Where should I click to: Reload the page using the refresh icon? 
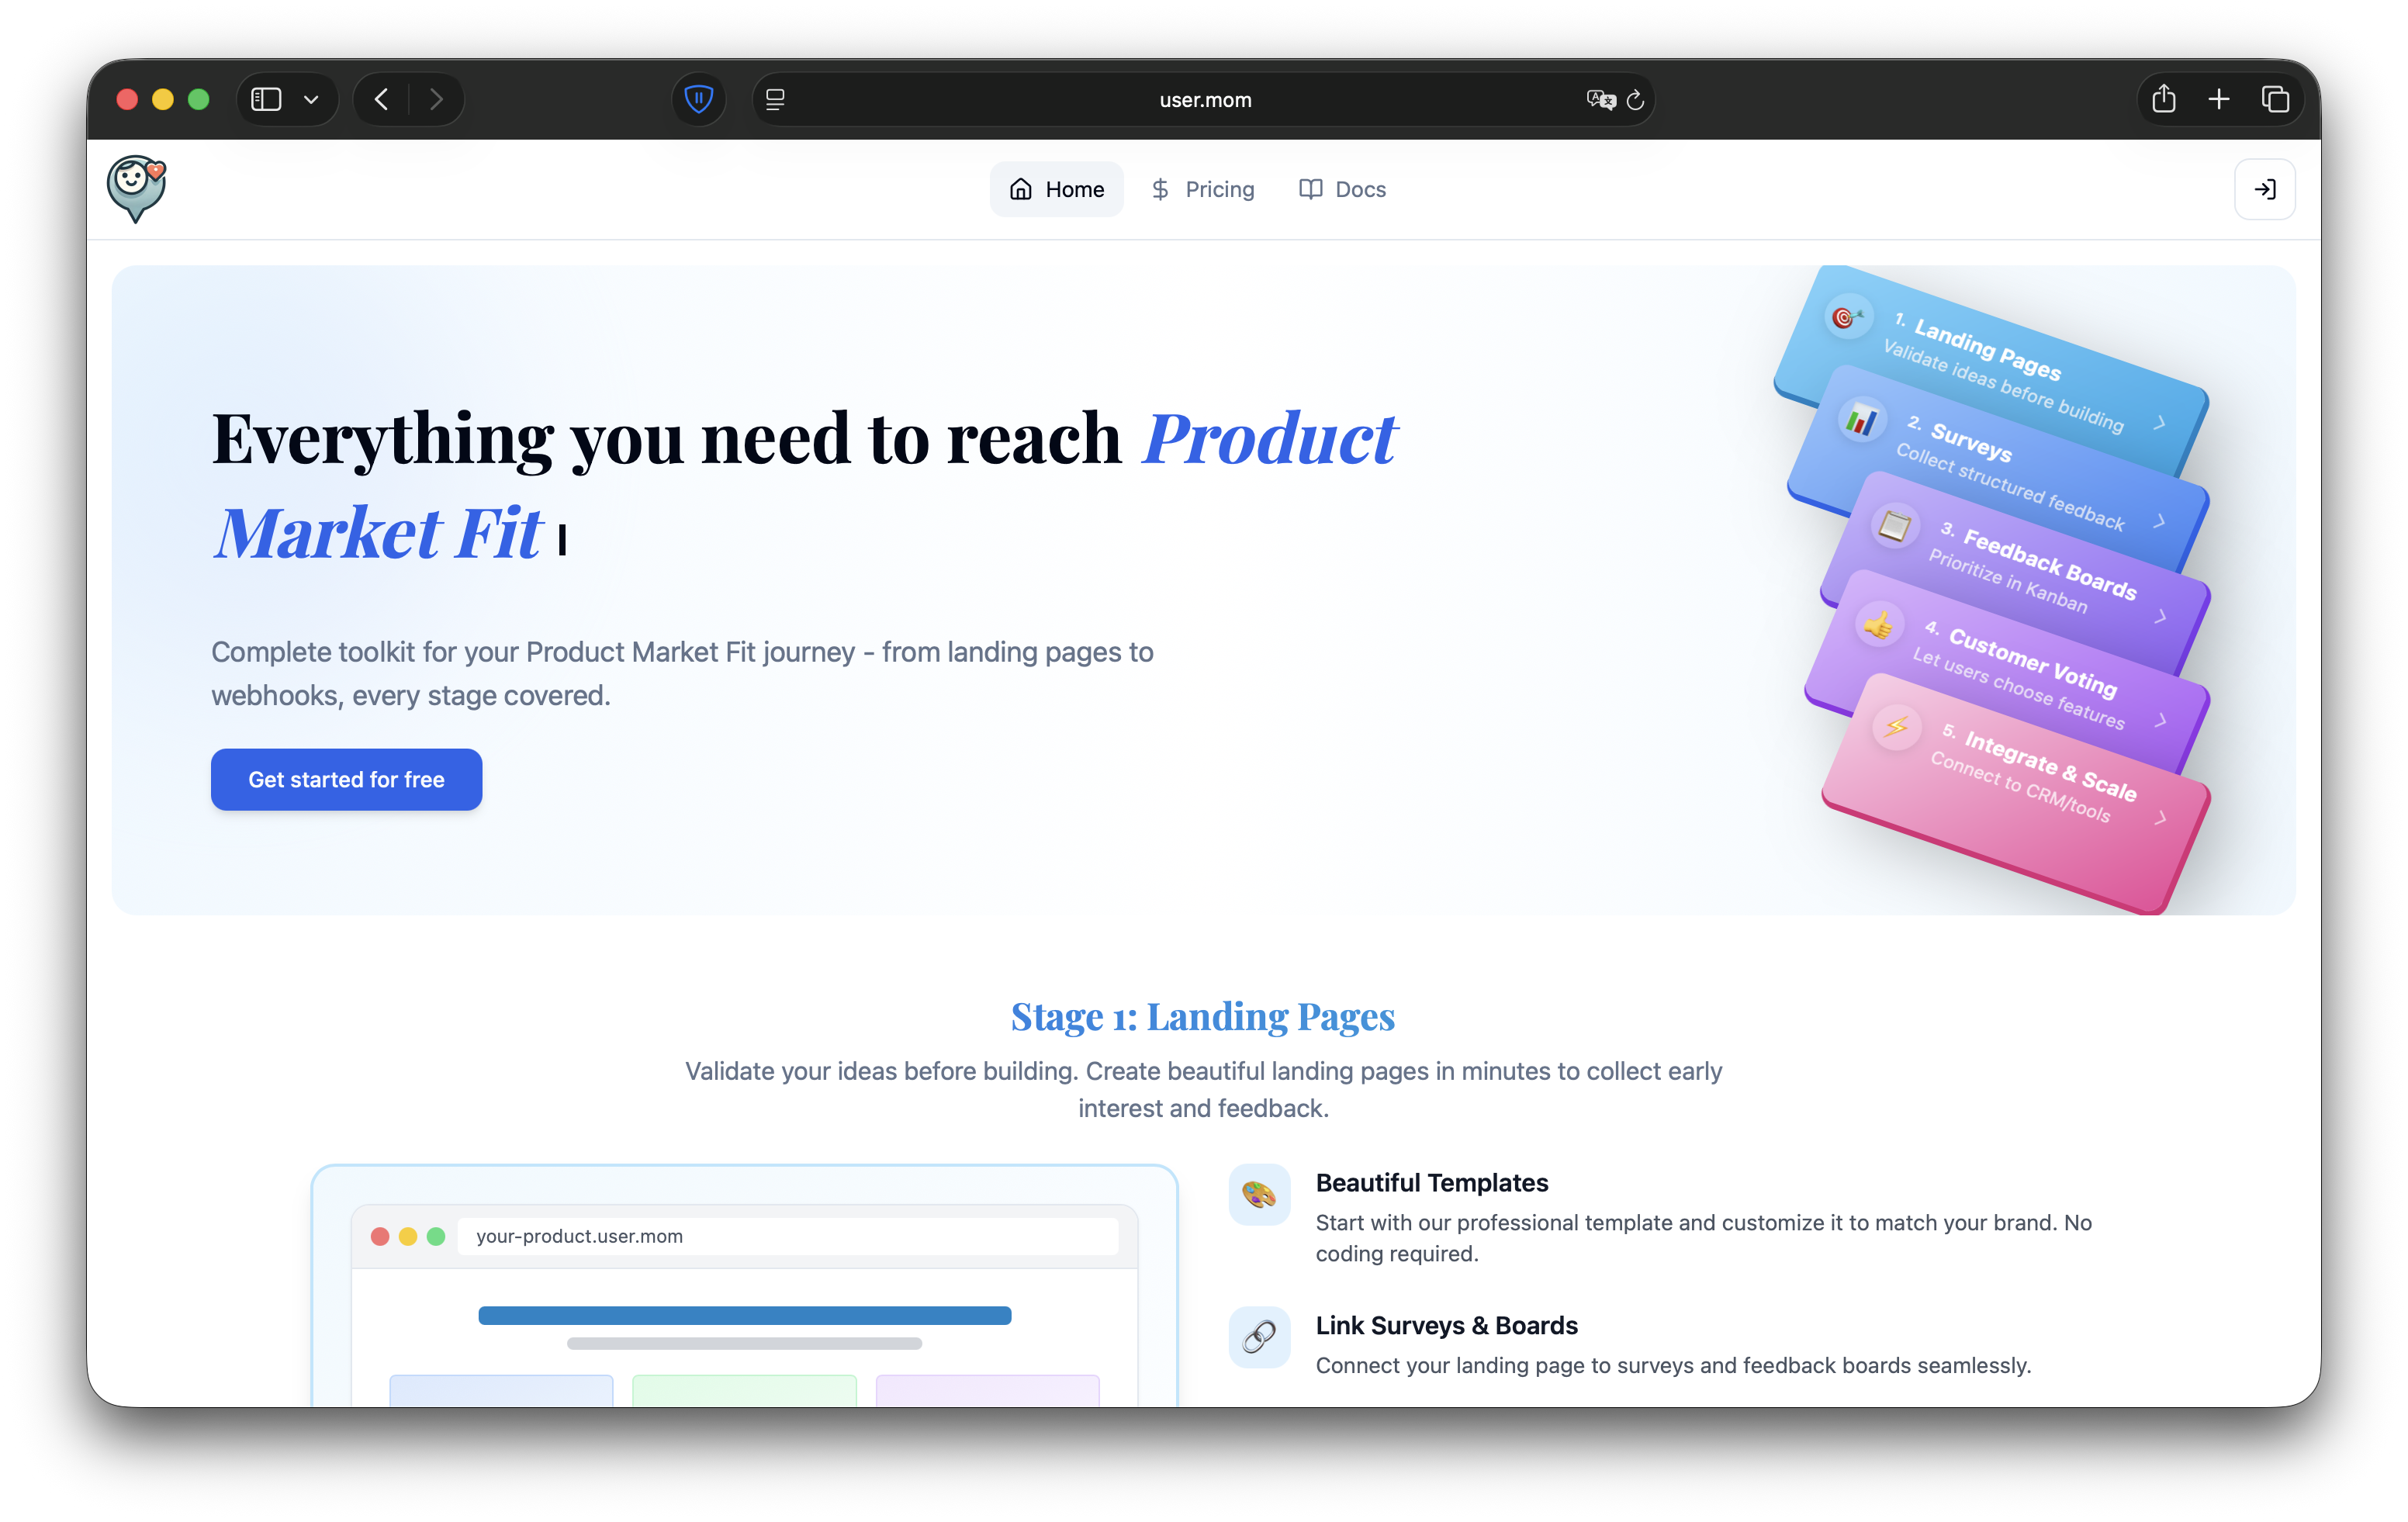point(1636,100)
